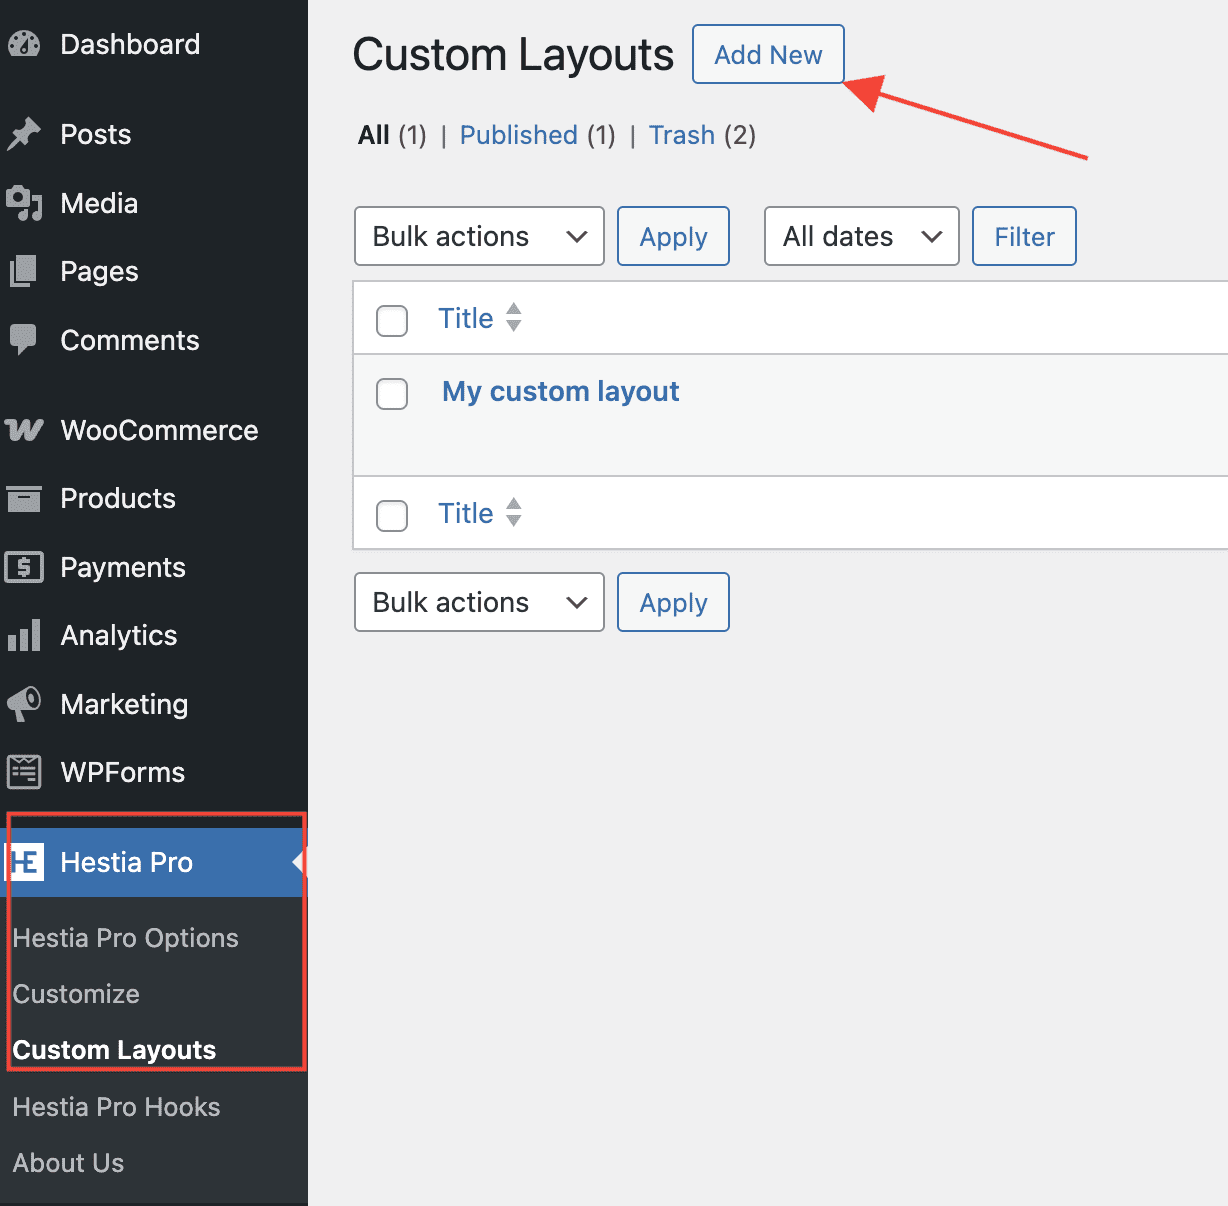Toggle select-all checkbox in table header
The height and width of the screenshot is (1206, 1228).
pyautogui.click(x=392, y=321)
